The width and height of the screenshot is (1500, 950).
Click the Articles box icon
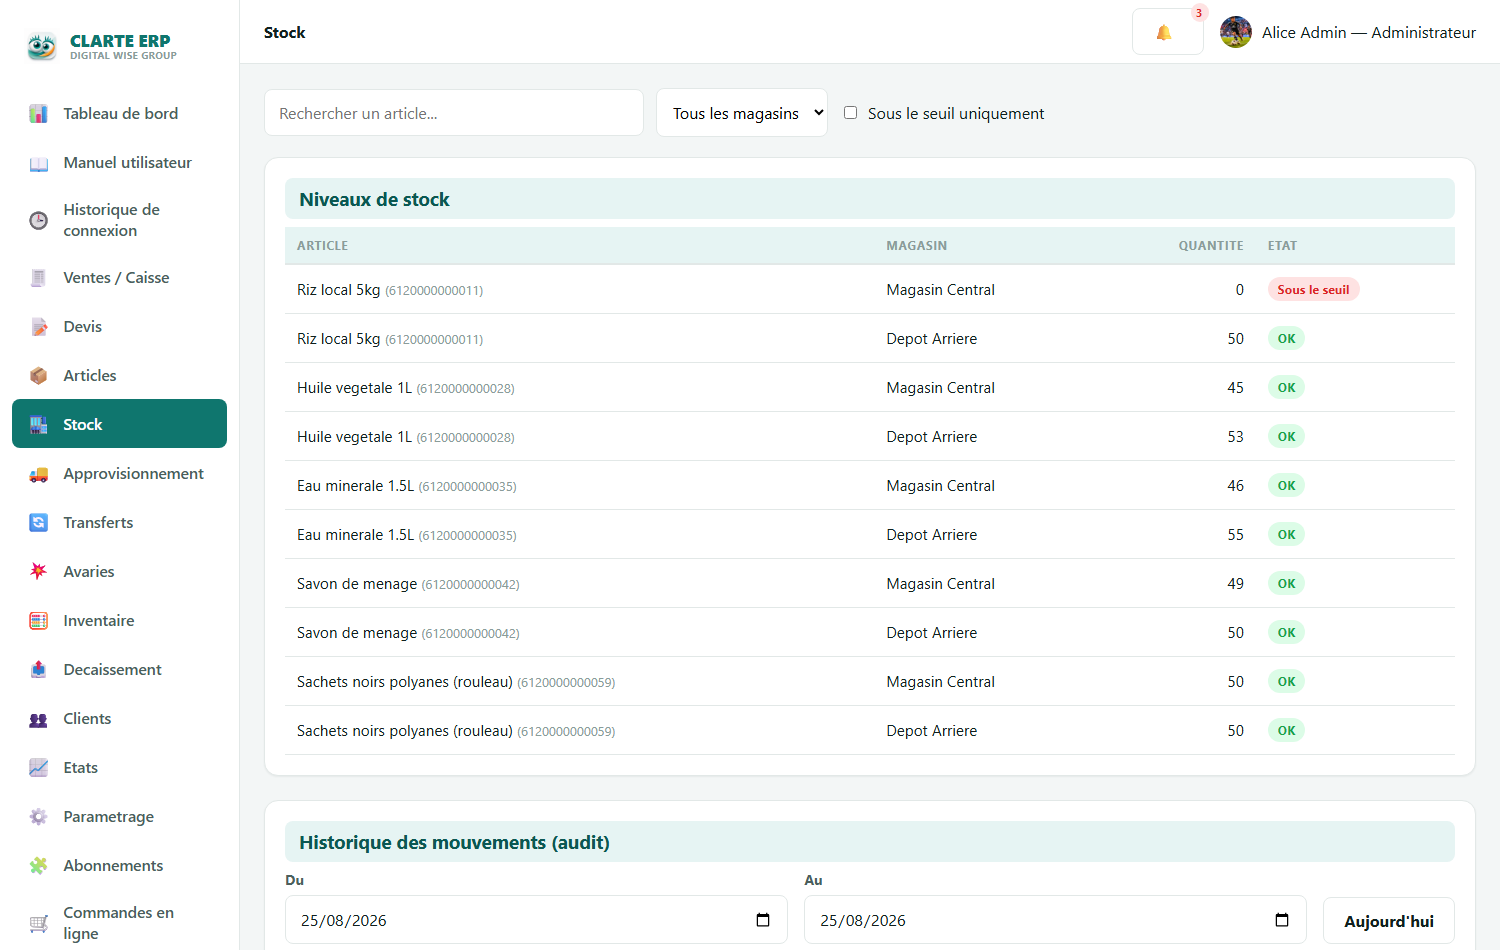tap(38, 376)
